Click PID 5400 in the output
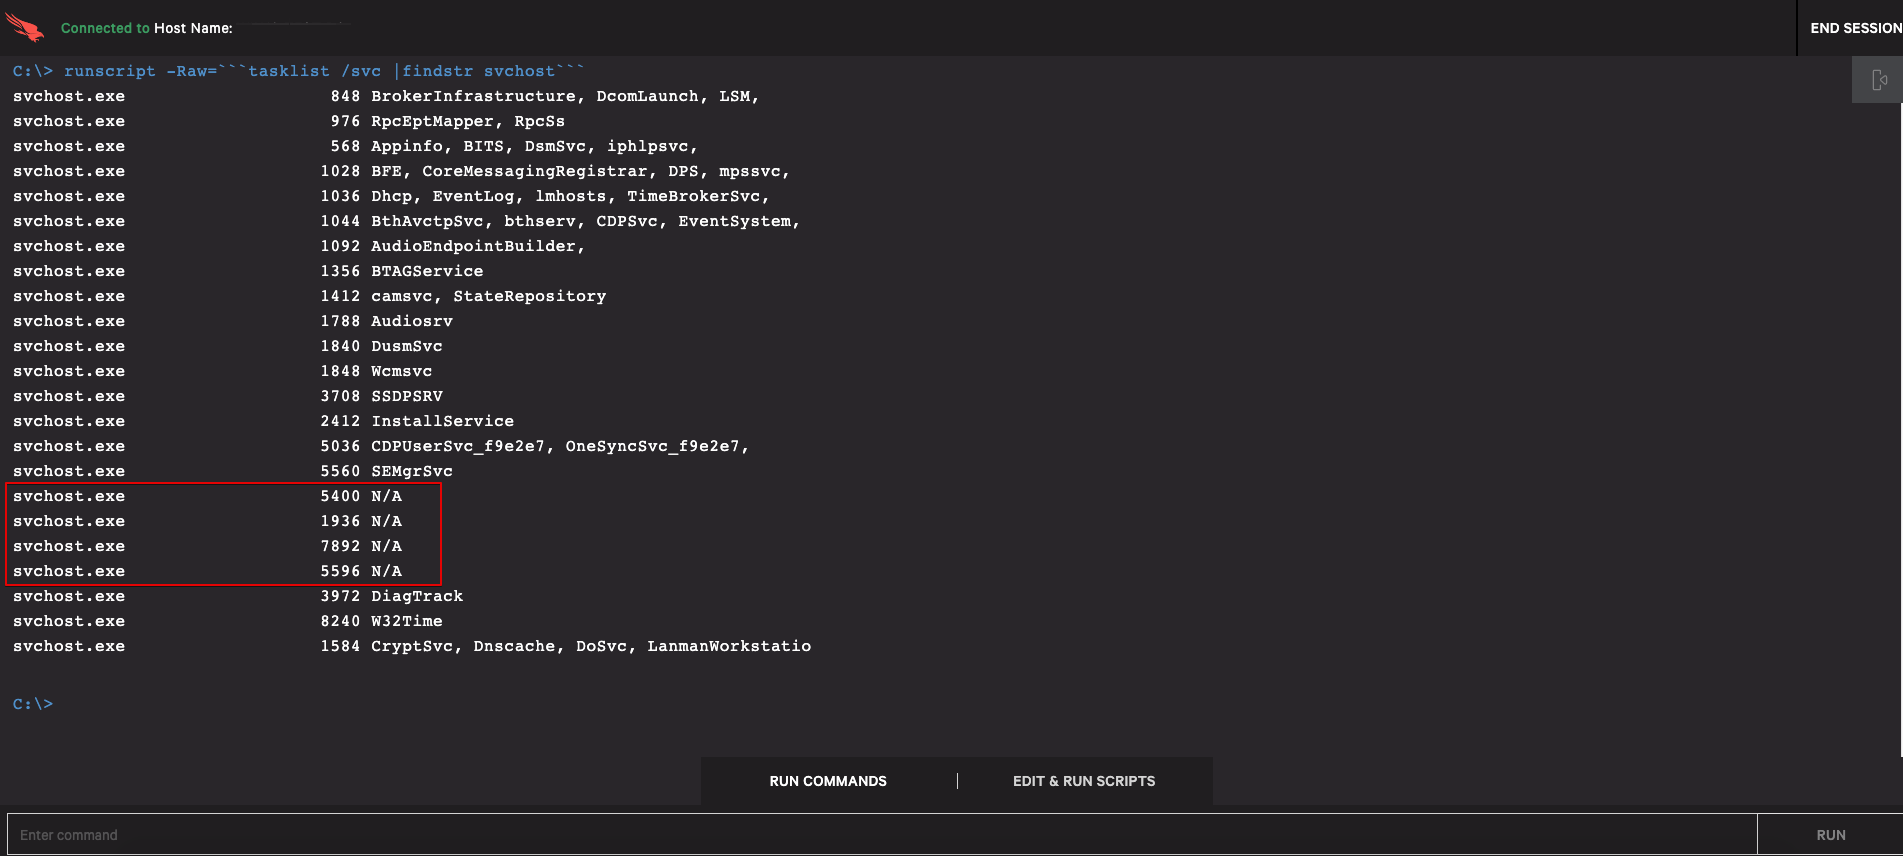This screenshot has width=1903, height=856. (x=340, y=496)
